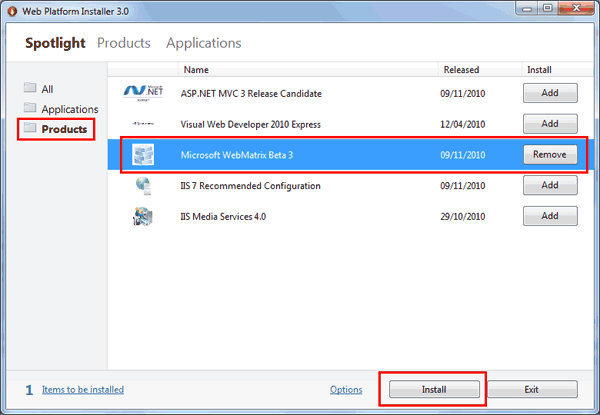This screenshot has width=600, height=415.
Task: Click the 12/04/2010 release date
Action: tap(463, 124)
